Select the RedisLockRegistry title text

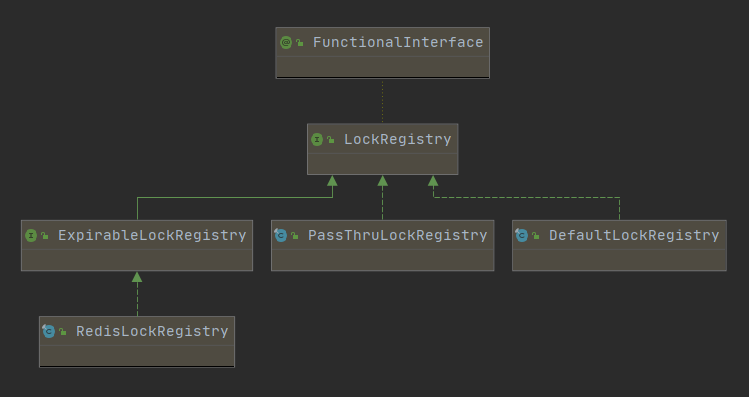pos(152,332)
